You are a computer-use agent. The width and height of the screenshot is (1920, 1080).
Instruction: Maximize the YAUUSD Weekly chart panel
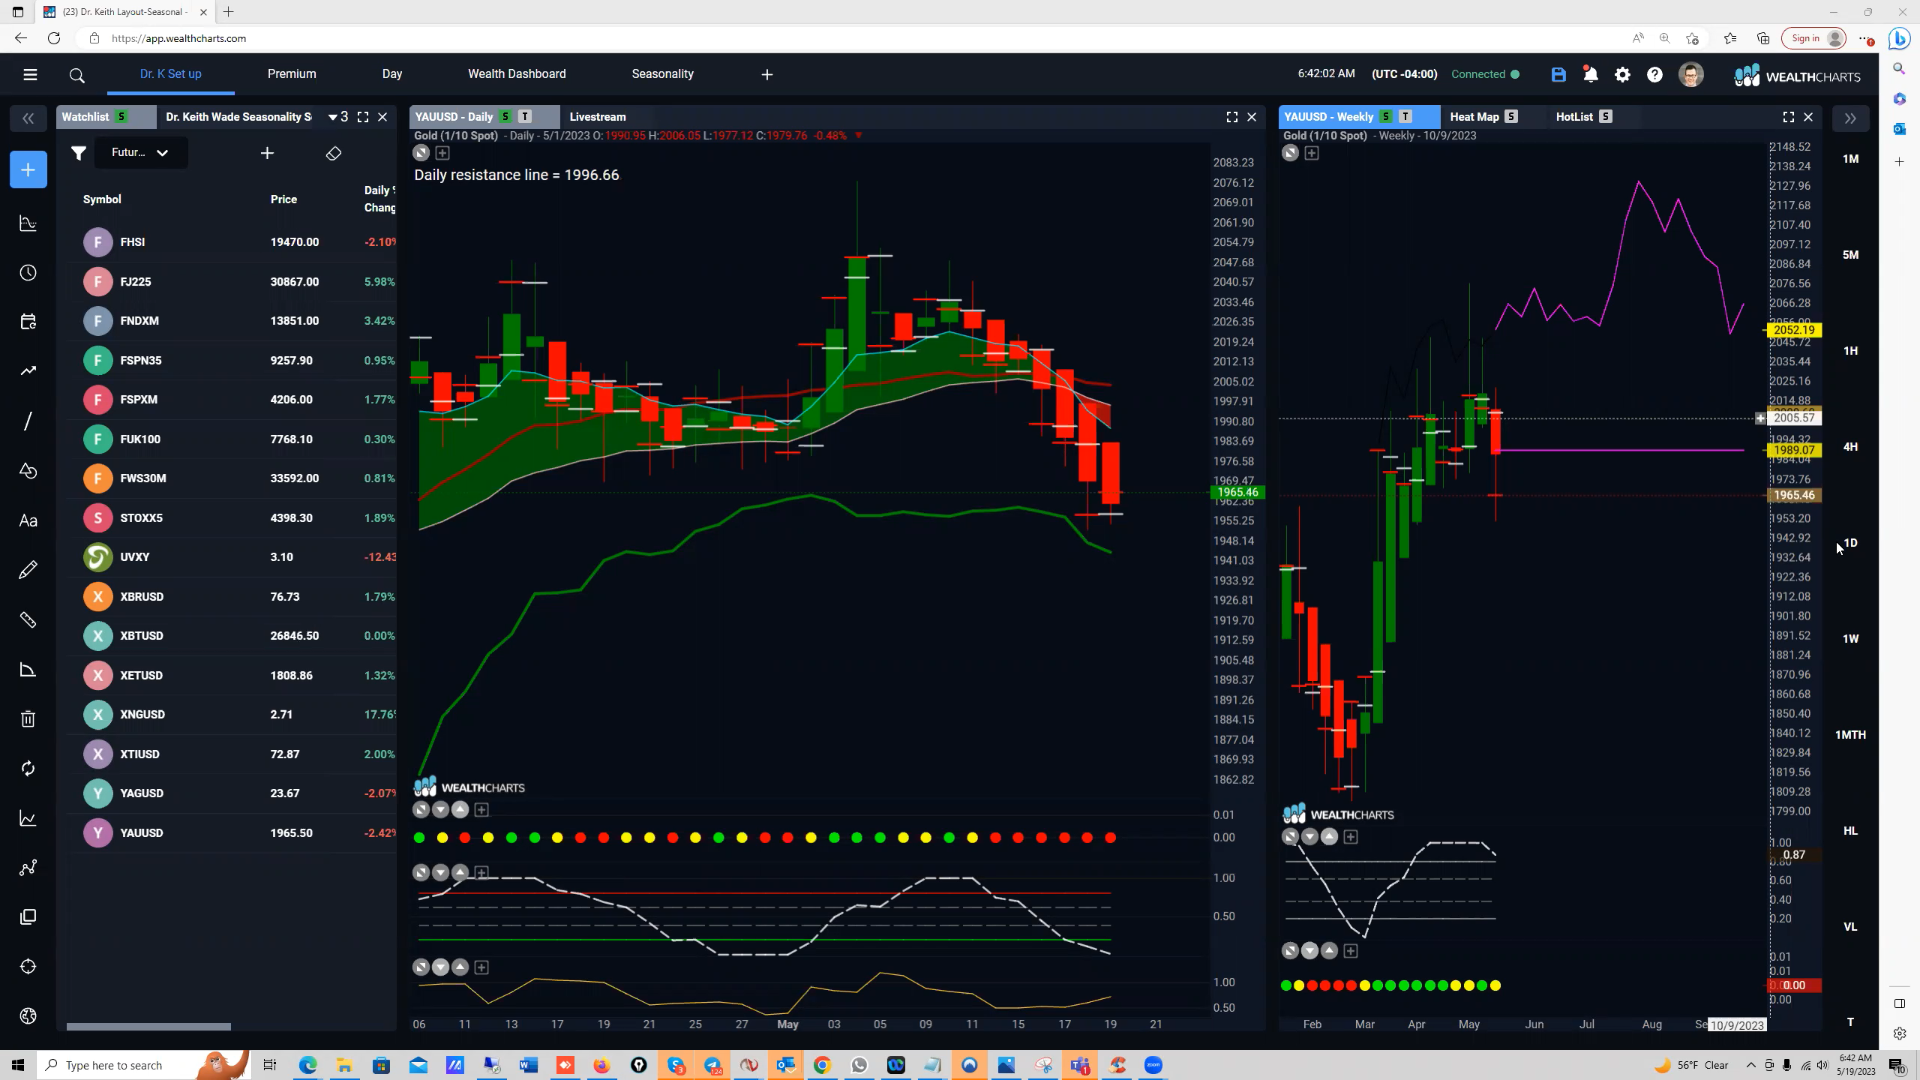click(x=1788, y=117)
